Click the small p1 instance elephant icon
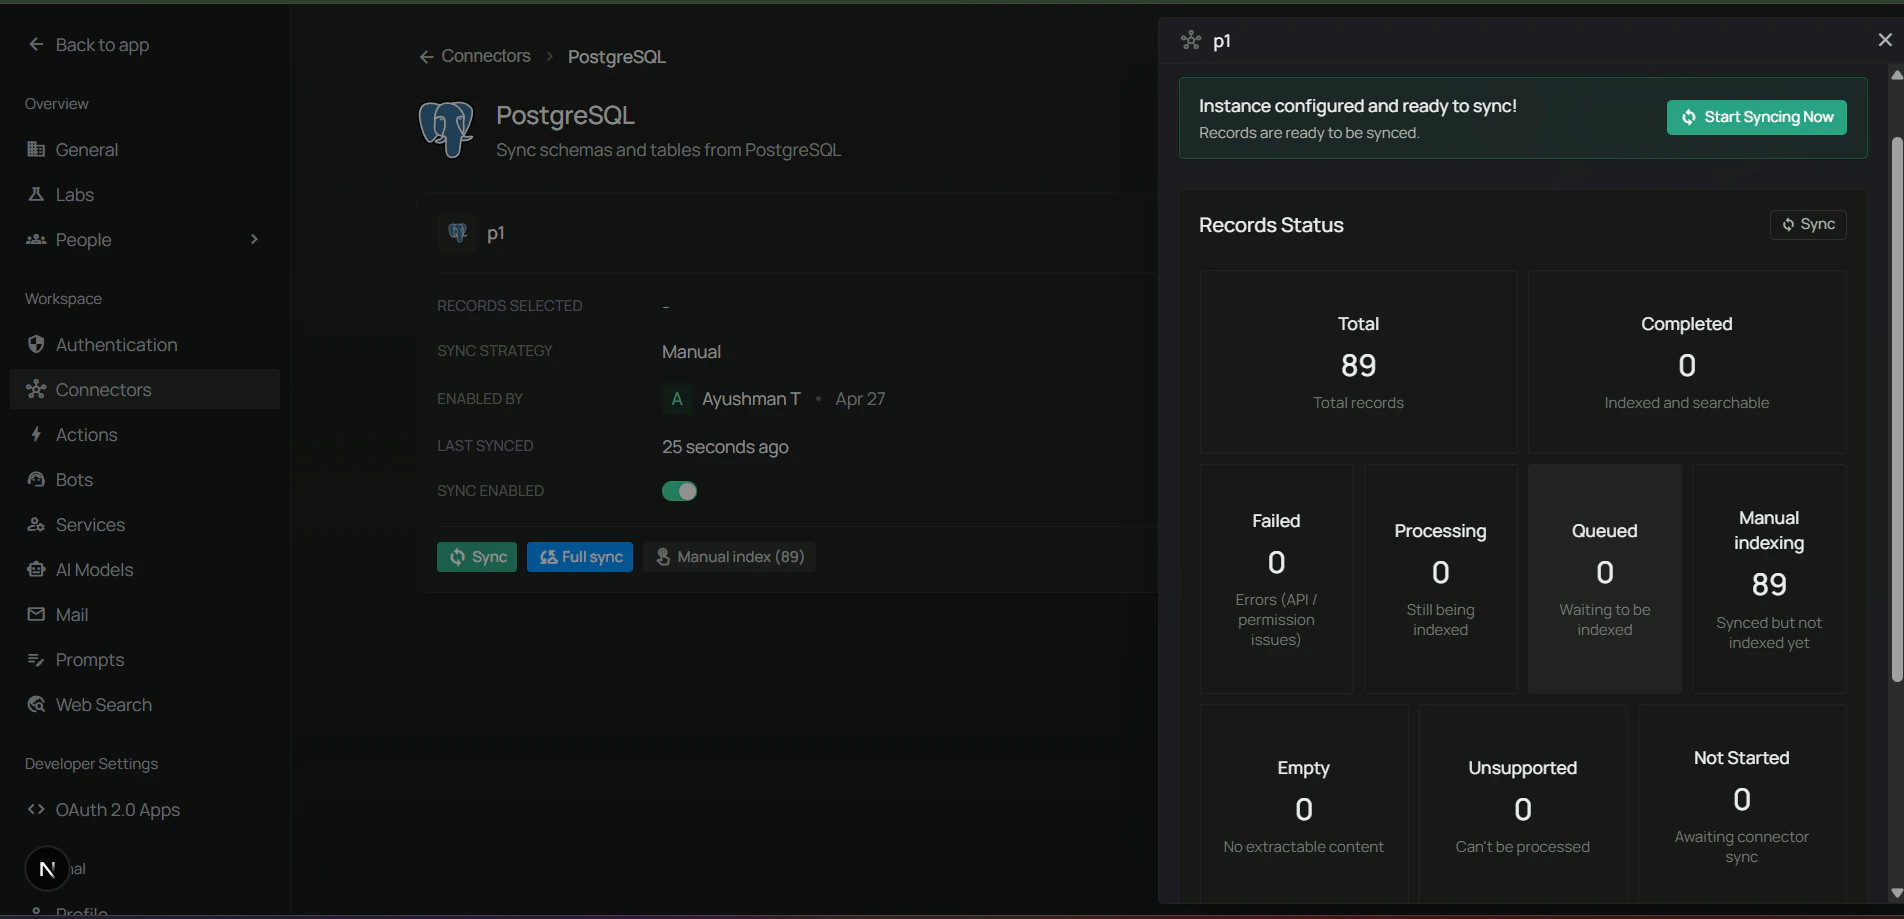 (x=457, y=233)
